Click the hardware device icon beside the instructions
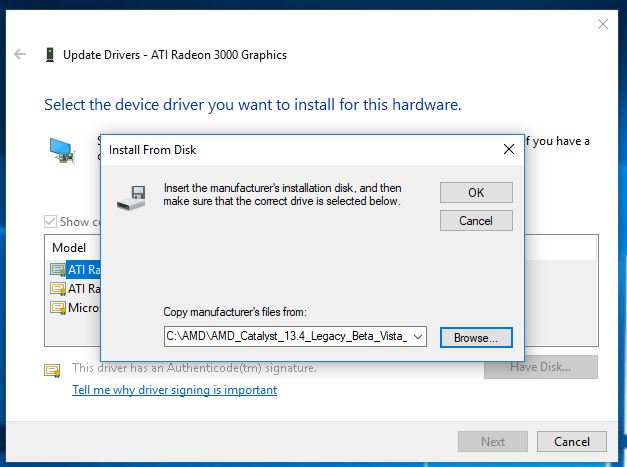Image resolution: width=627 pixels, height=467 pixels. pos(62,150)
